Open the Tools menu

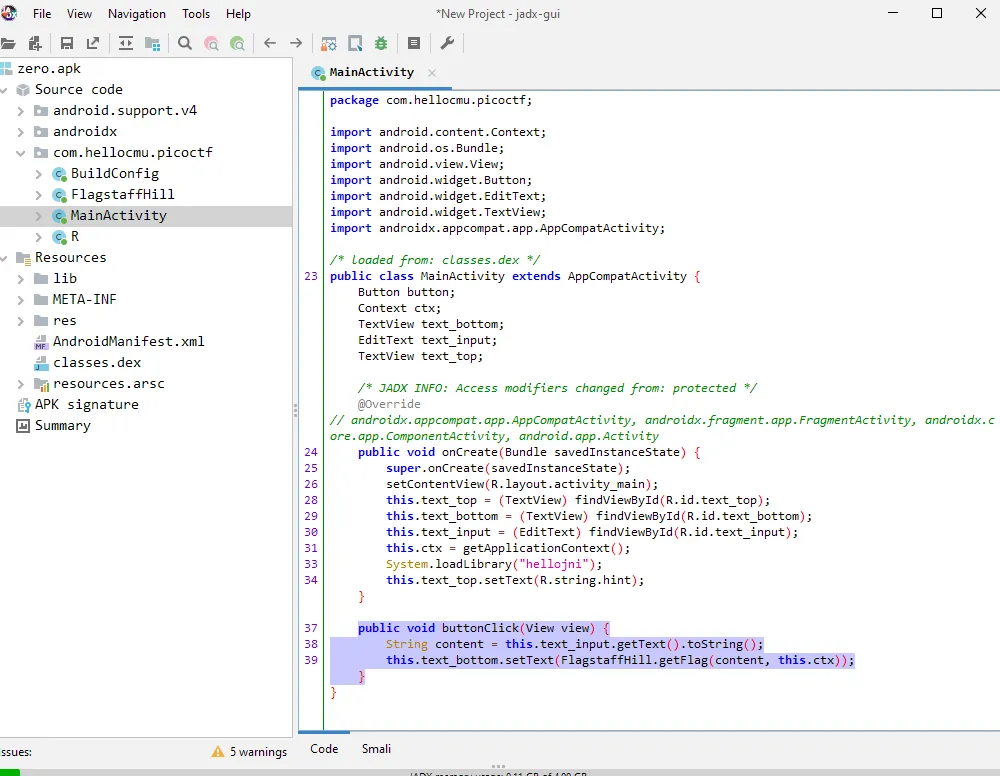pos(196,13)
